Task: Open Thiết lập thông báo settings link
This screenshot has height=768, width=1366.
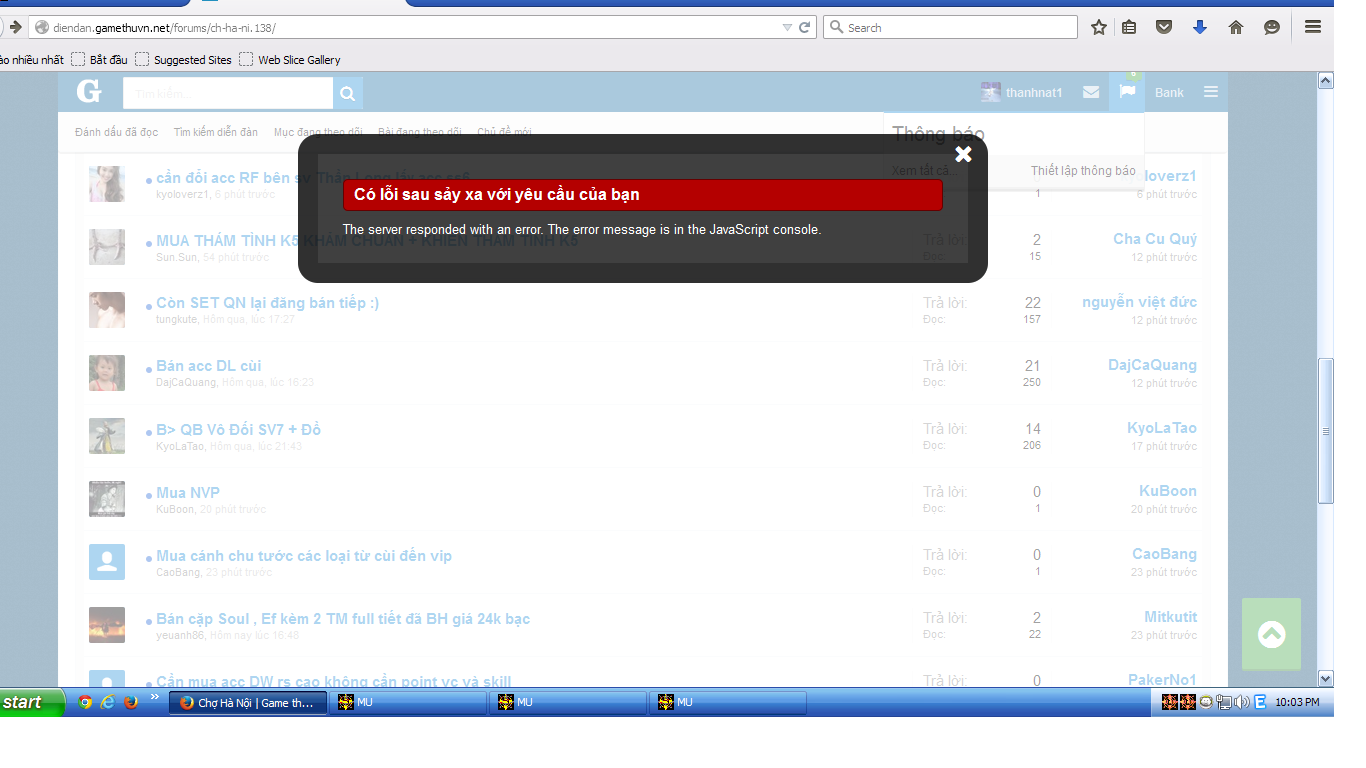Action: coord(1083,171)
